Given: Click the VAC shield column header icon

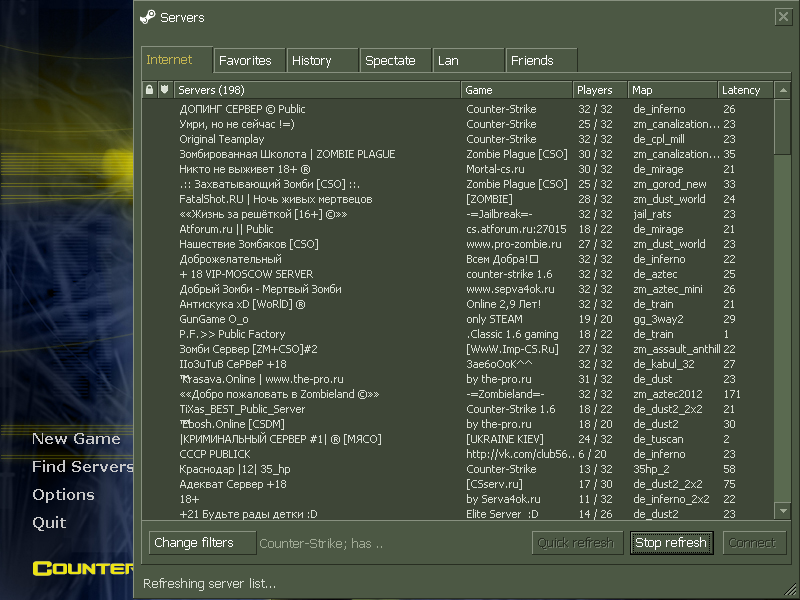Looking at the screenshot, I should pyautogui.click(x=165, y=90).
